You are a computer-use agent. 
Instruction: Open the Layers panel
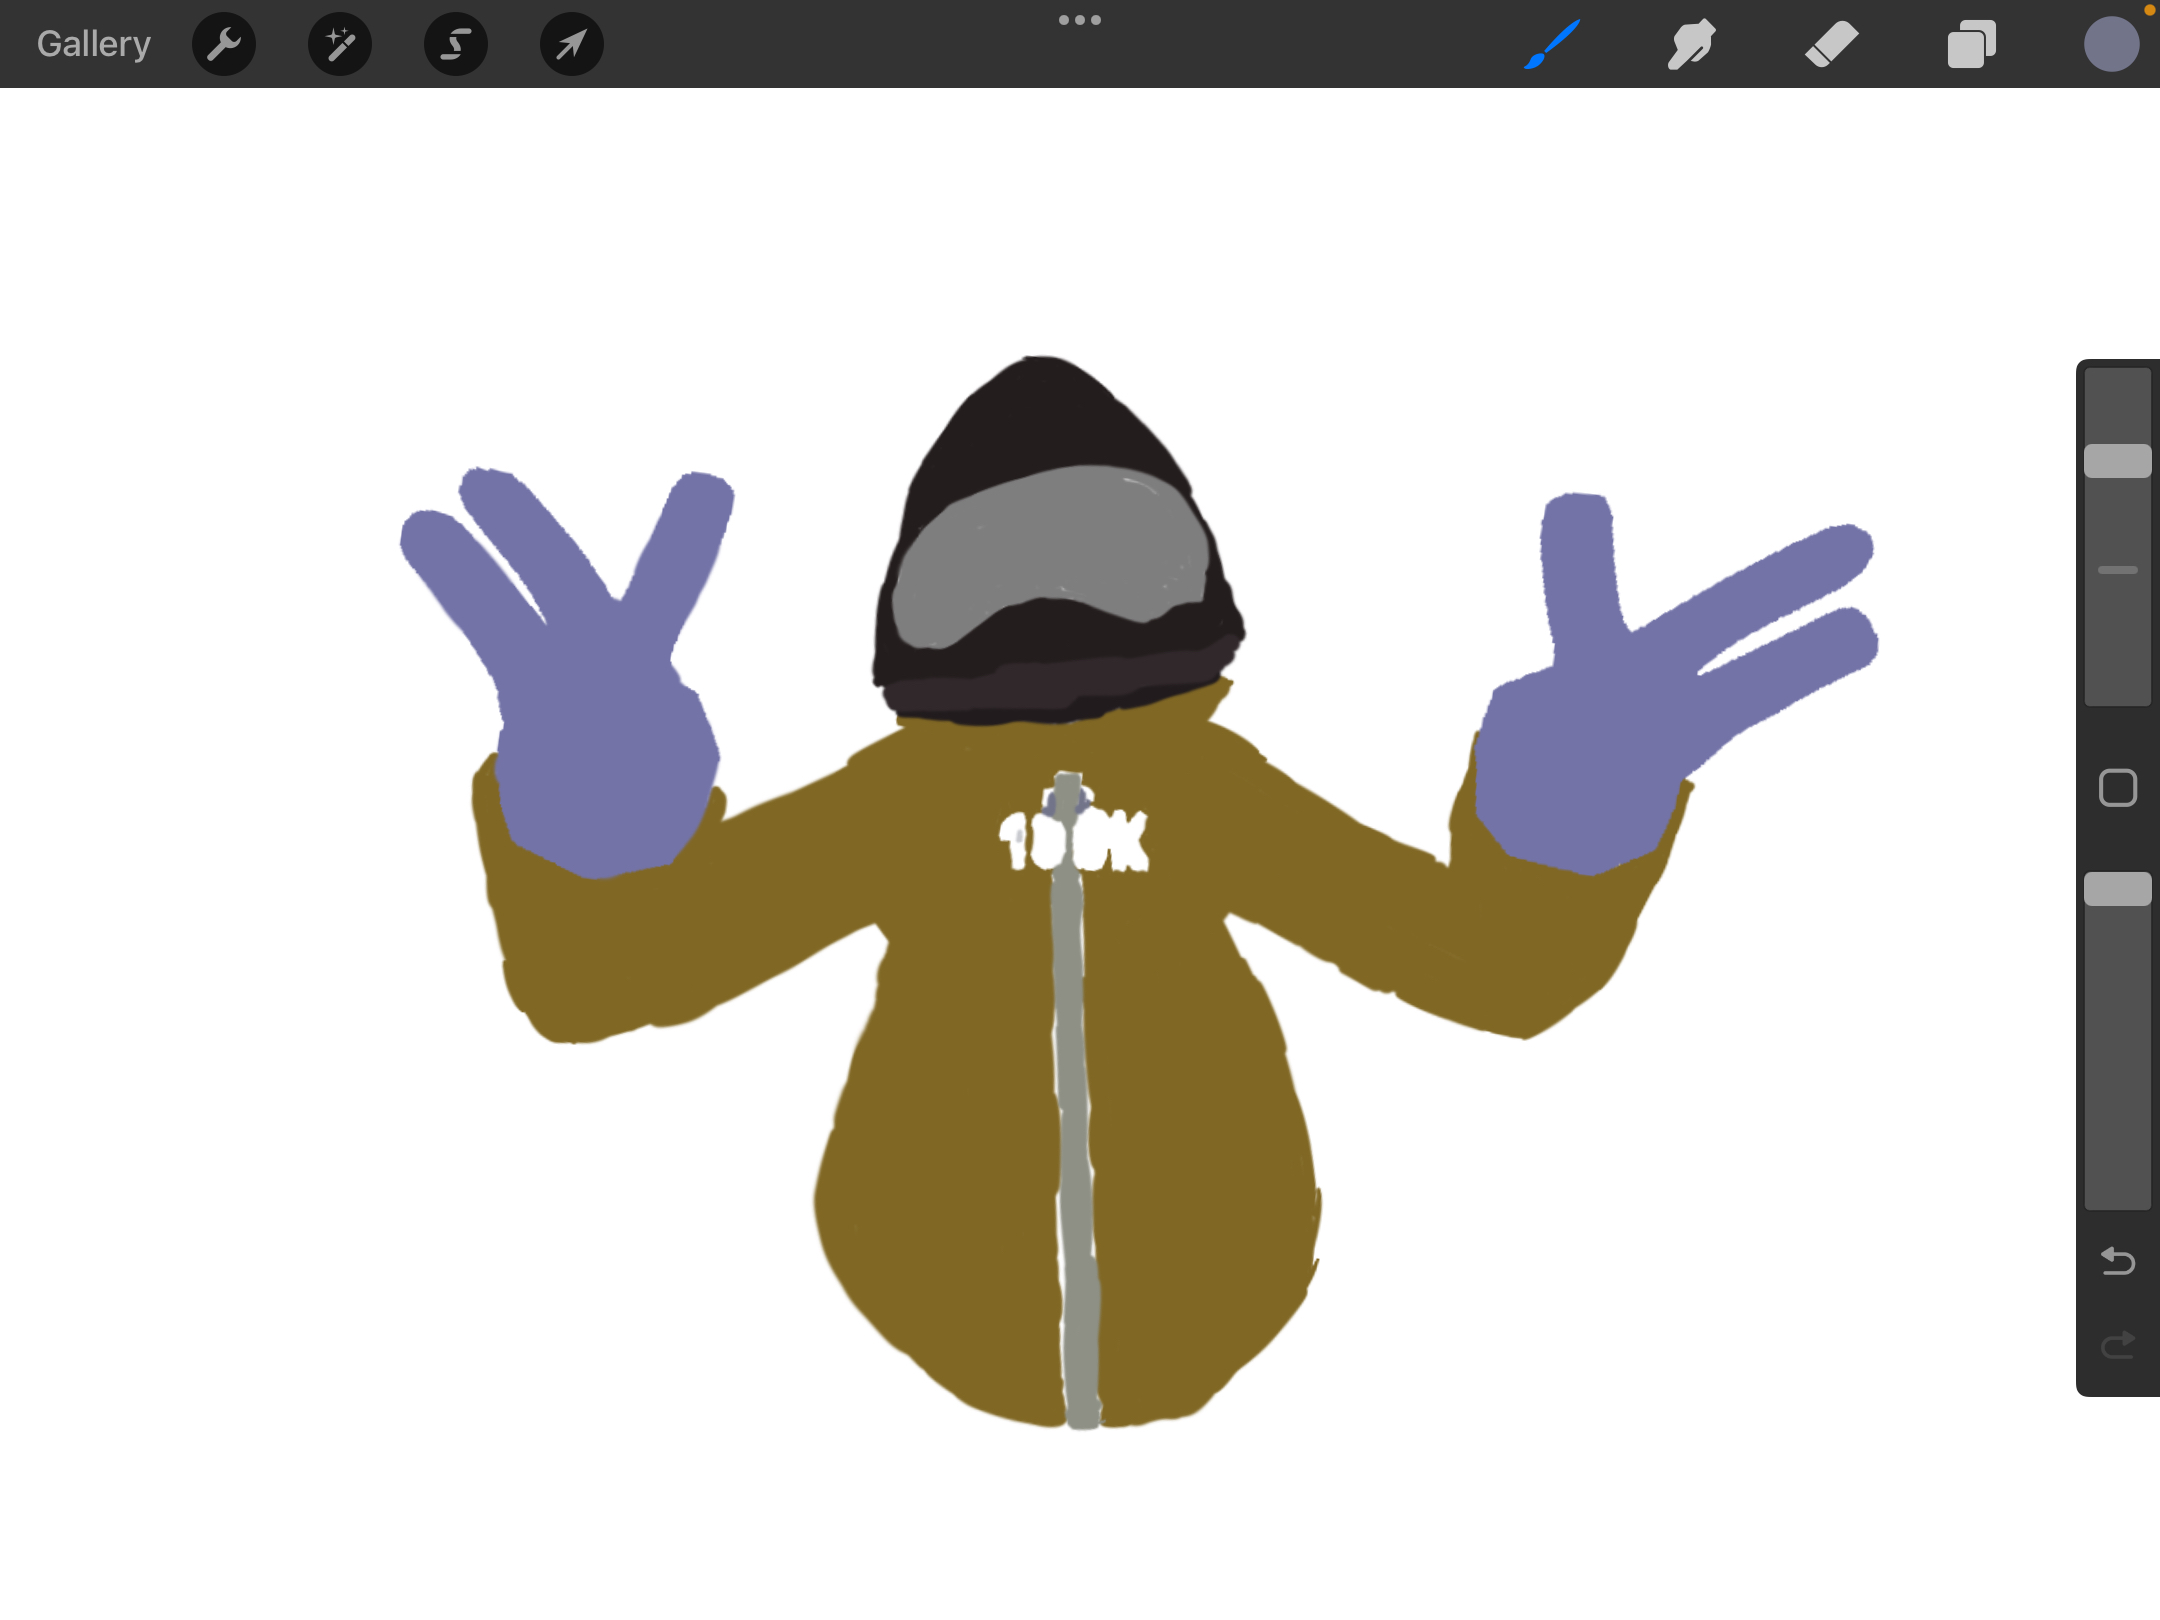[x=1972, y=44]
